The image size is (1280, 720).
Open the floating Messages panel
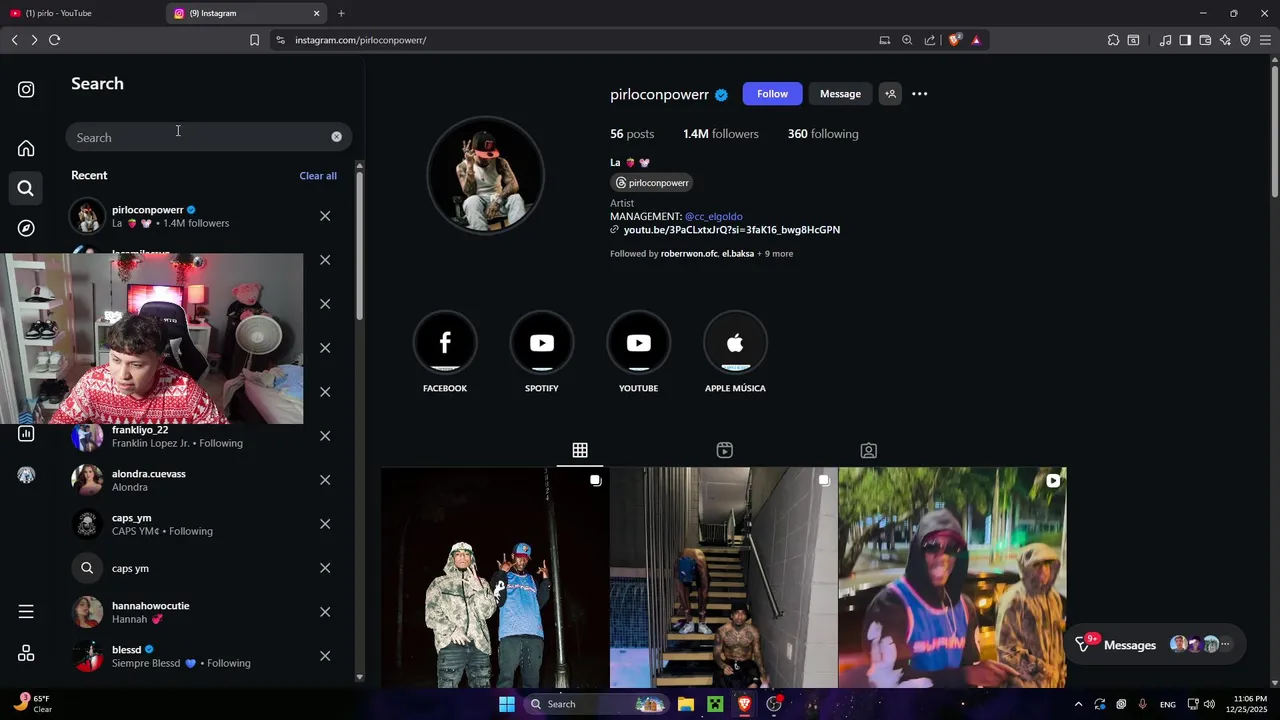[x=1153, y=645]
